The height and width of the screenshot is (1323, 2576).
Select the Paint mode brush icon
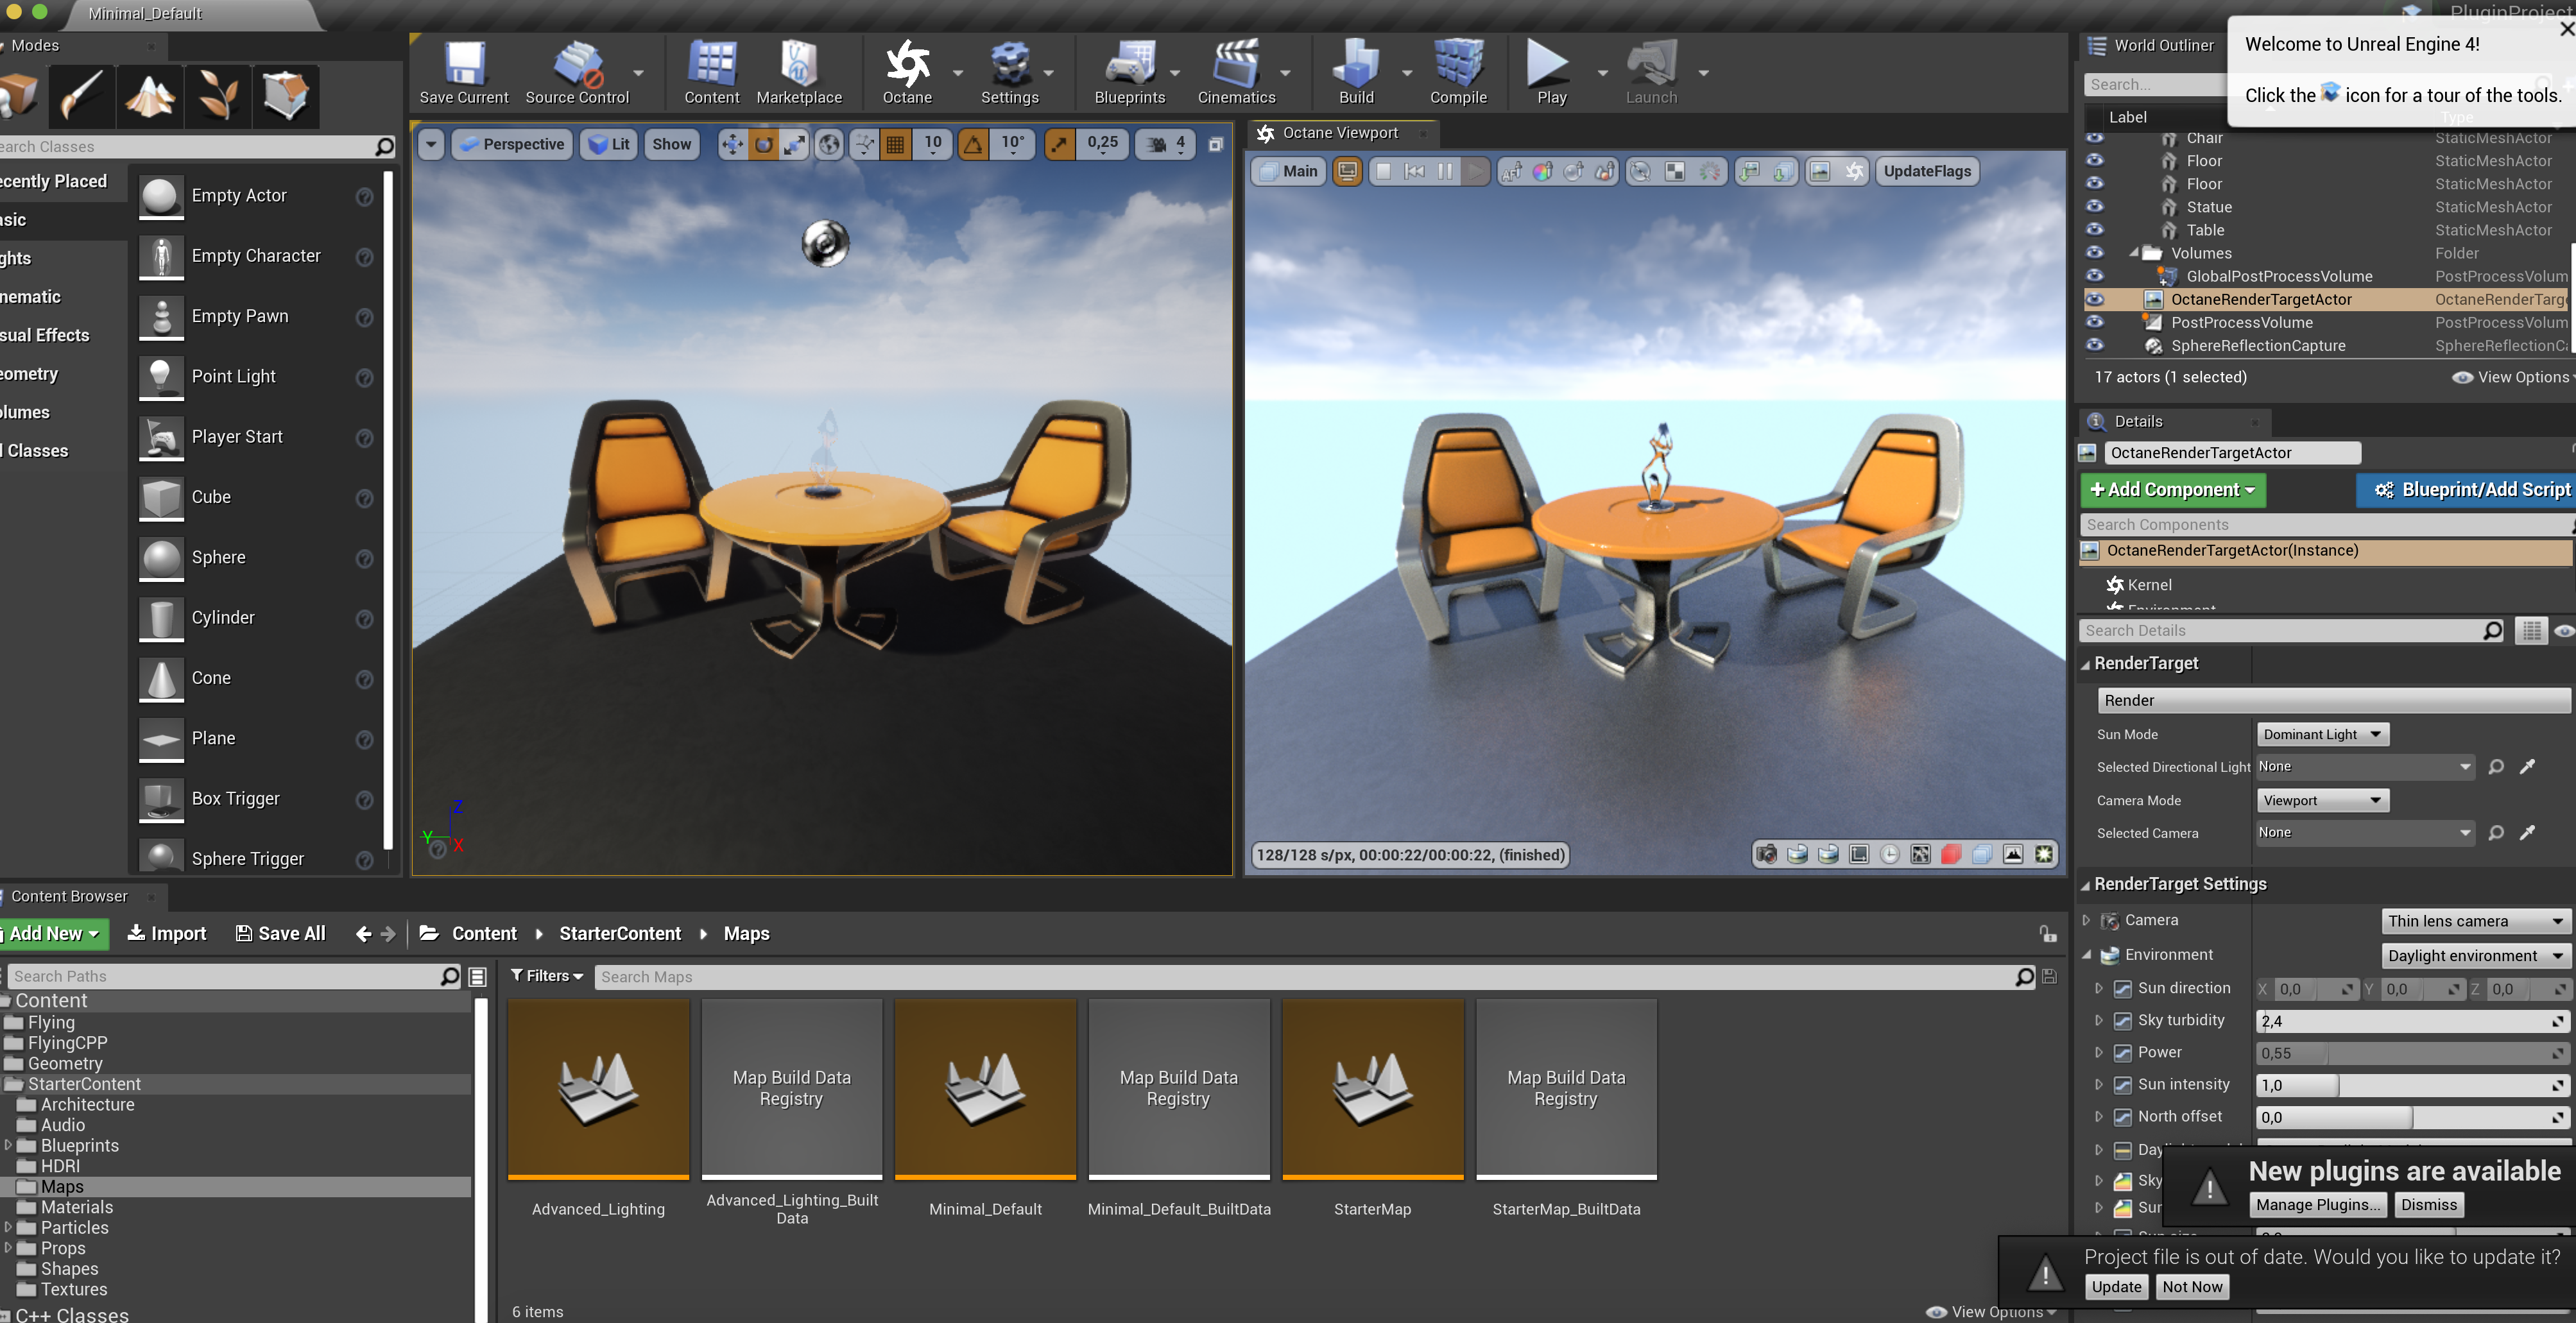click(x=82, y=96)
